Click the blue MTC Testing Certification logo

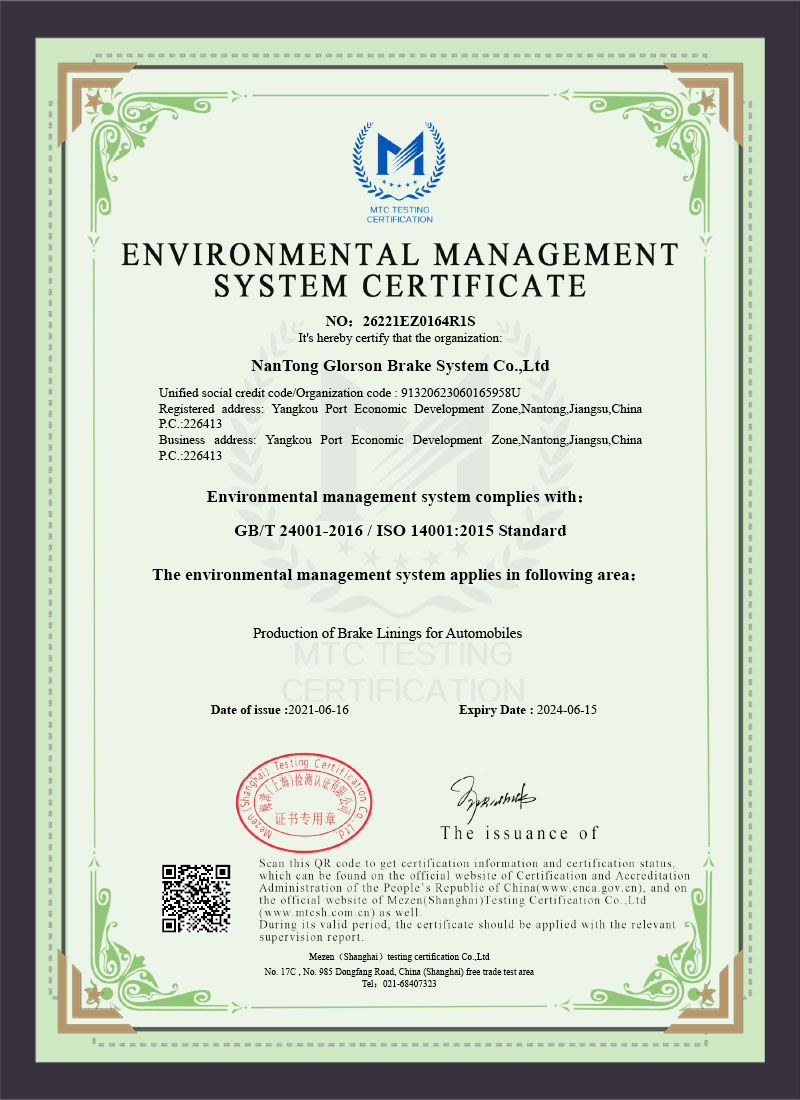pyautogui.click(x=399, y=173)
